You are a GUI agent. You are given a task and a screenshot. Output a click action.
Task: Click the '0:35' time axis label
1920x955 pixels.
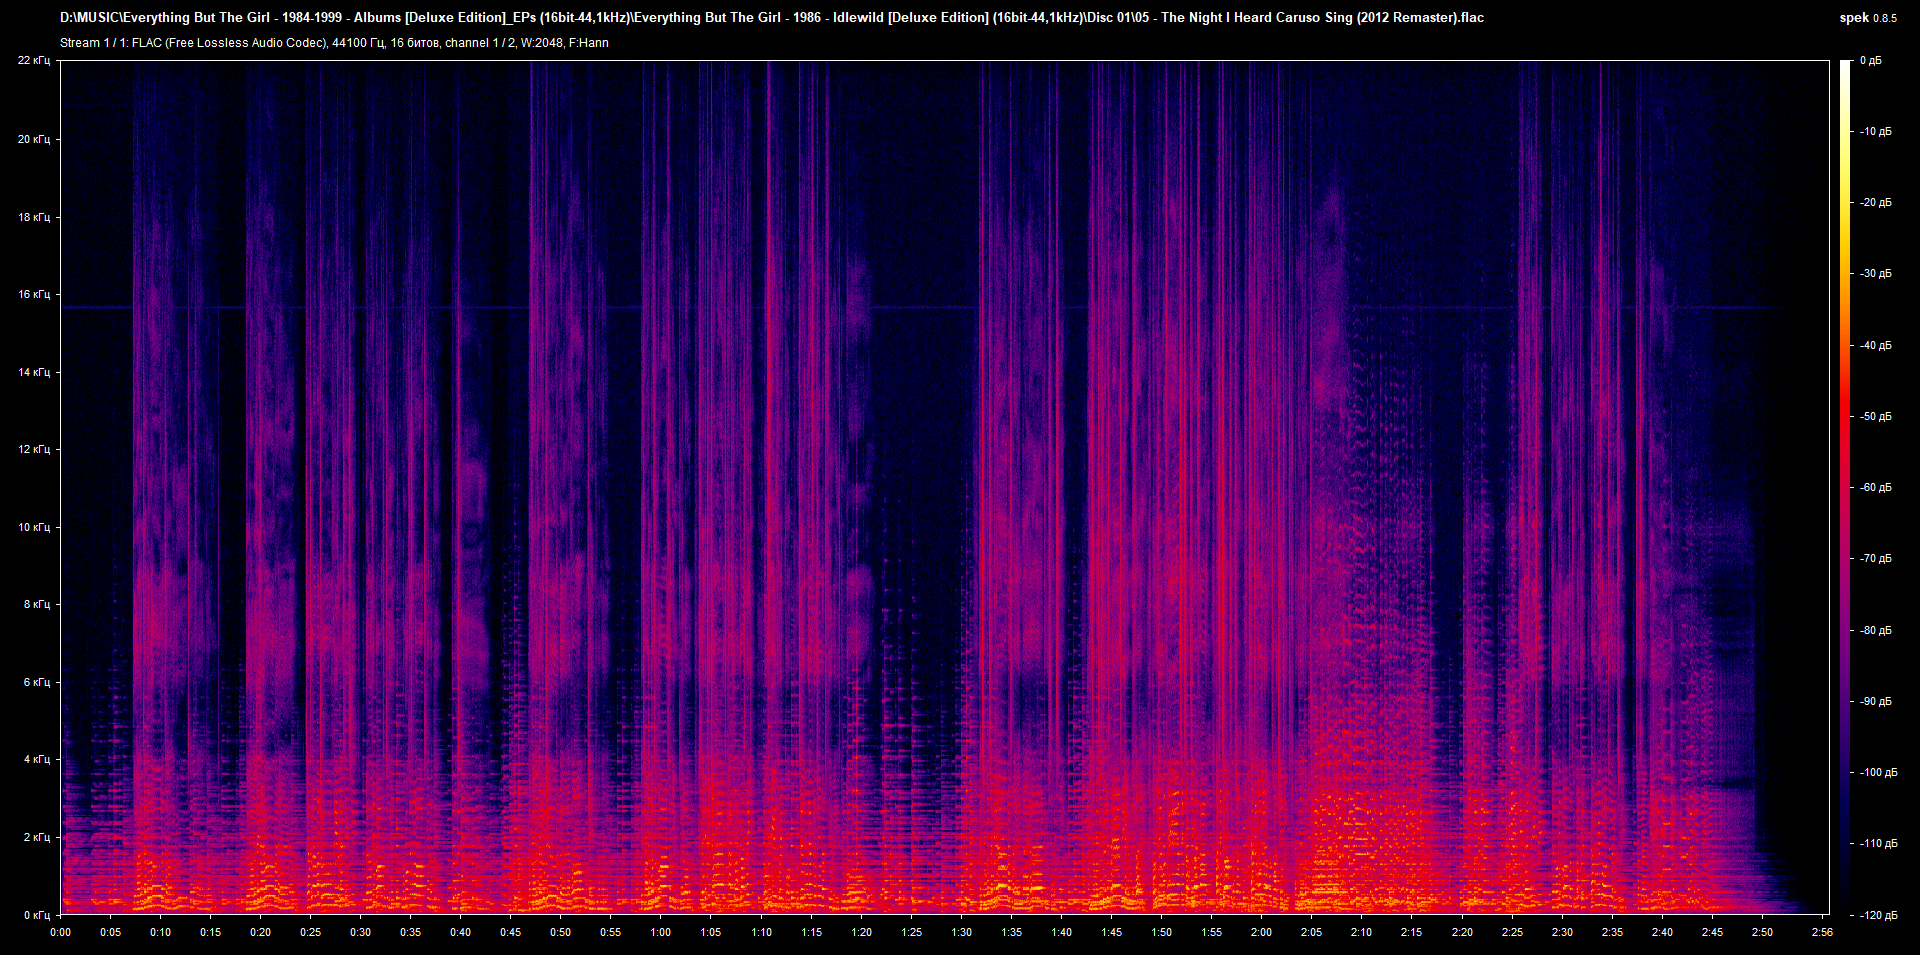pyautogui.click(x=410, y=932)
